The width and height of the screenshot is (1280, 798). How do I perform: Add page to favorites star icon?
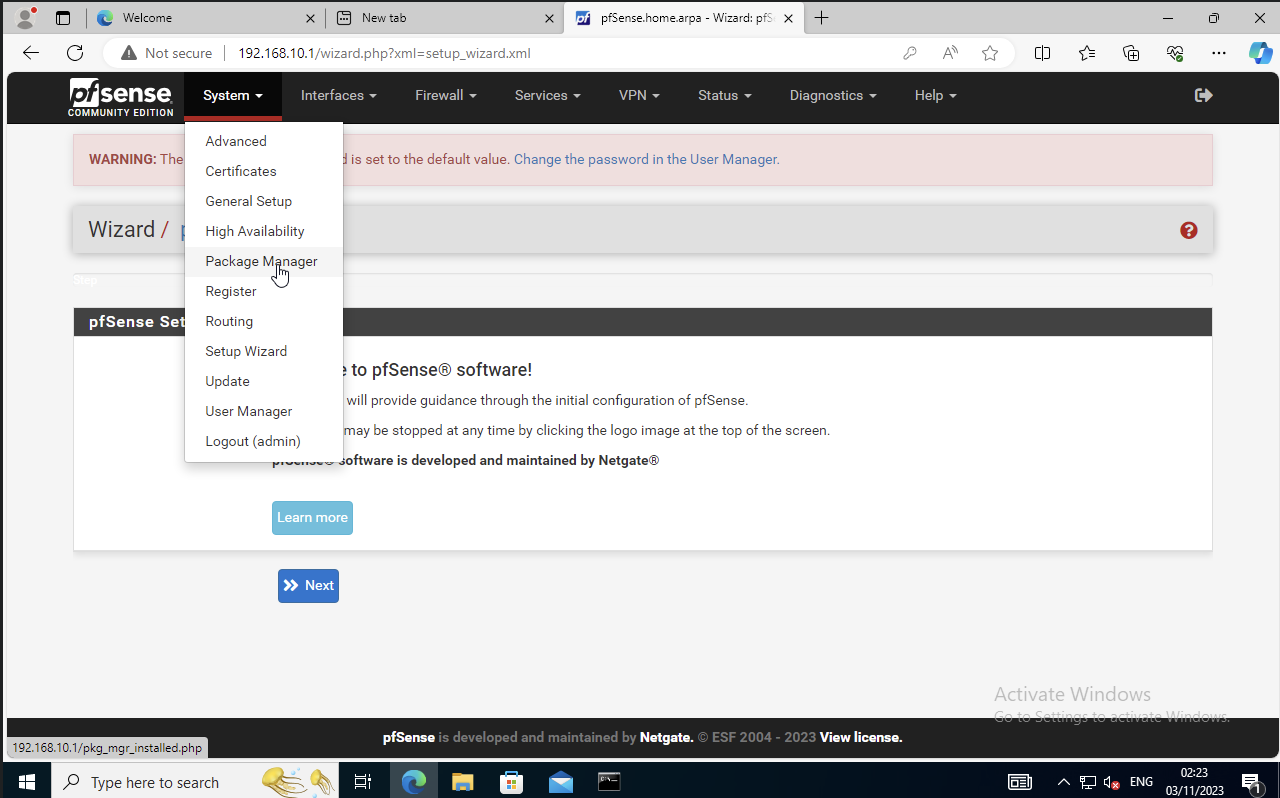pyautogui.click(x=990, y=53)
